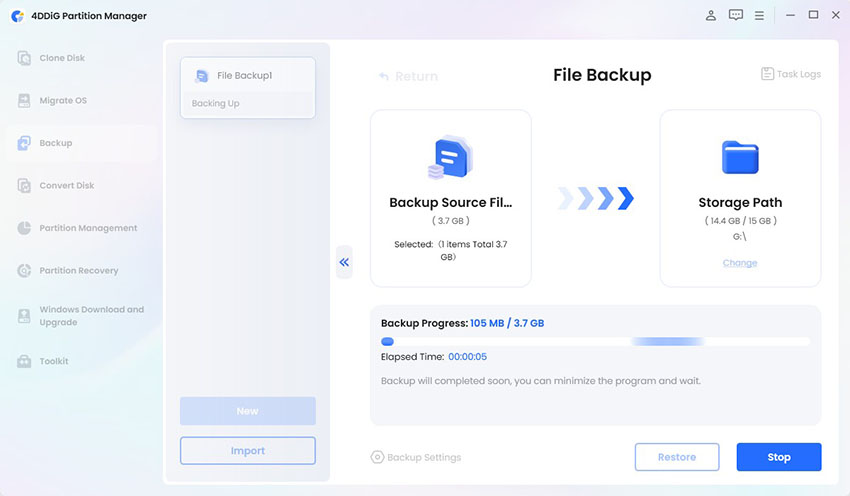Click the Backup Source File card title
This screenshot has height=496, width=850.
click(450, 202)
